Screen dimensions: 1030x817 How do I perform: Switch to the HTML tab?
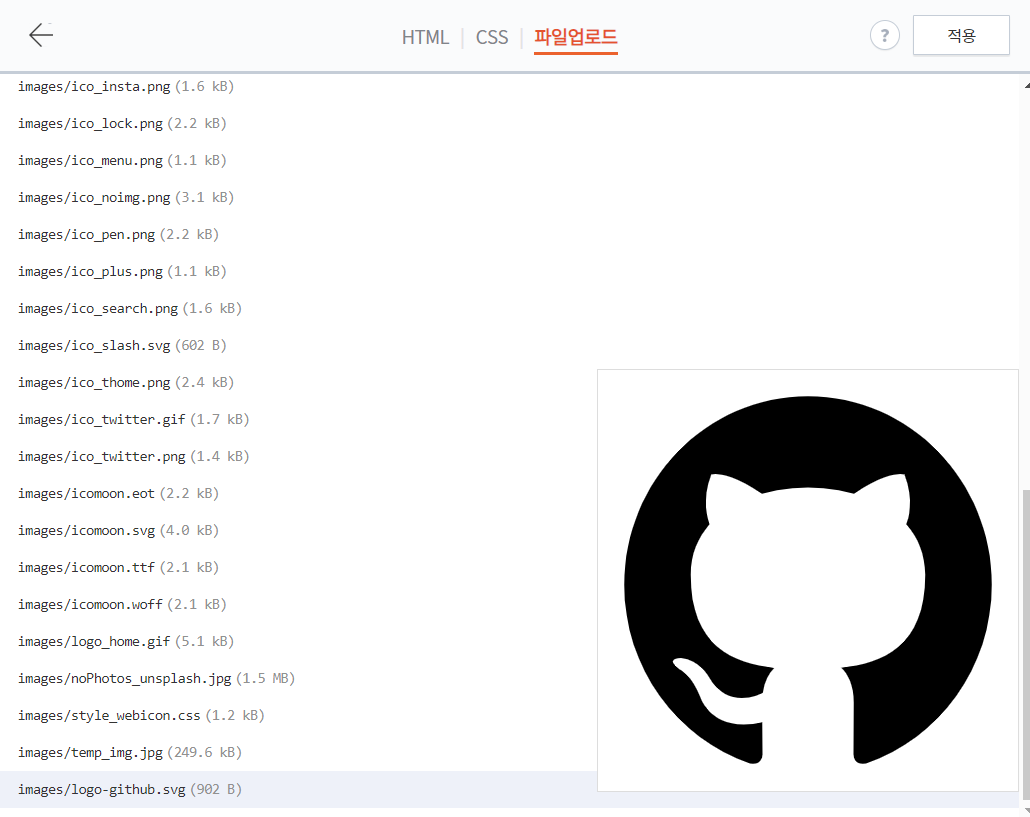425,37
